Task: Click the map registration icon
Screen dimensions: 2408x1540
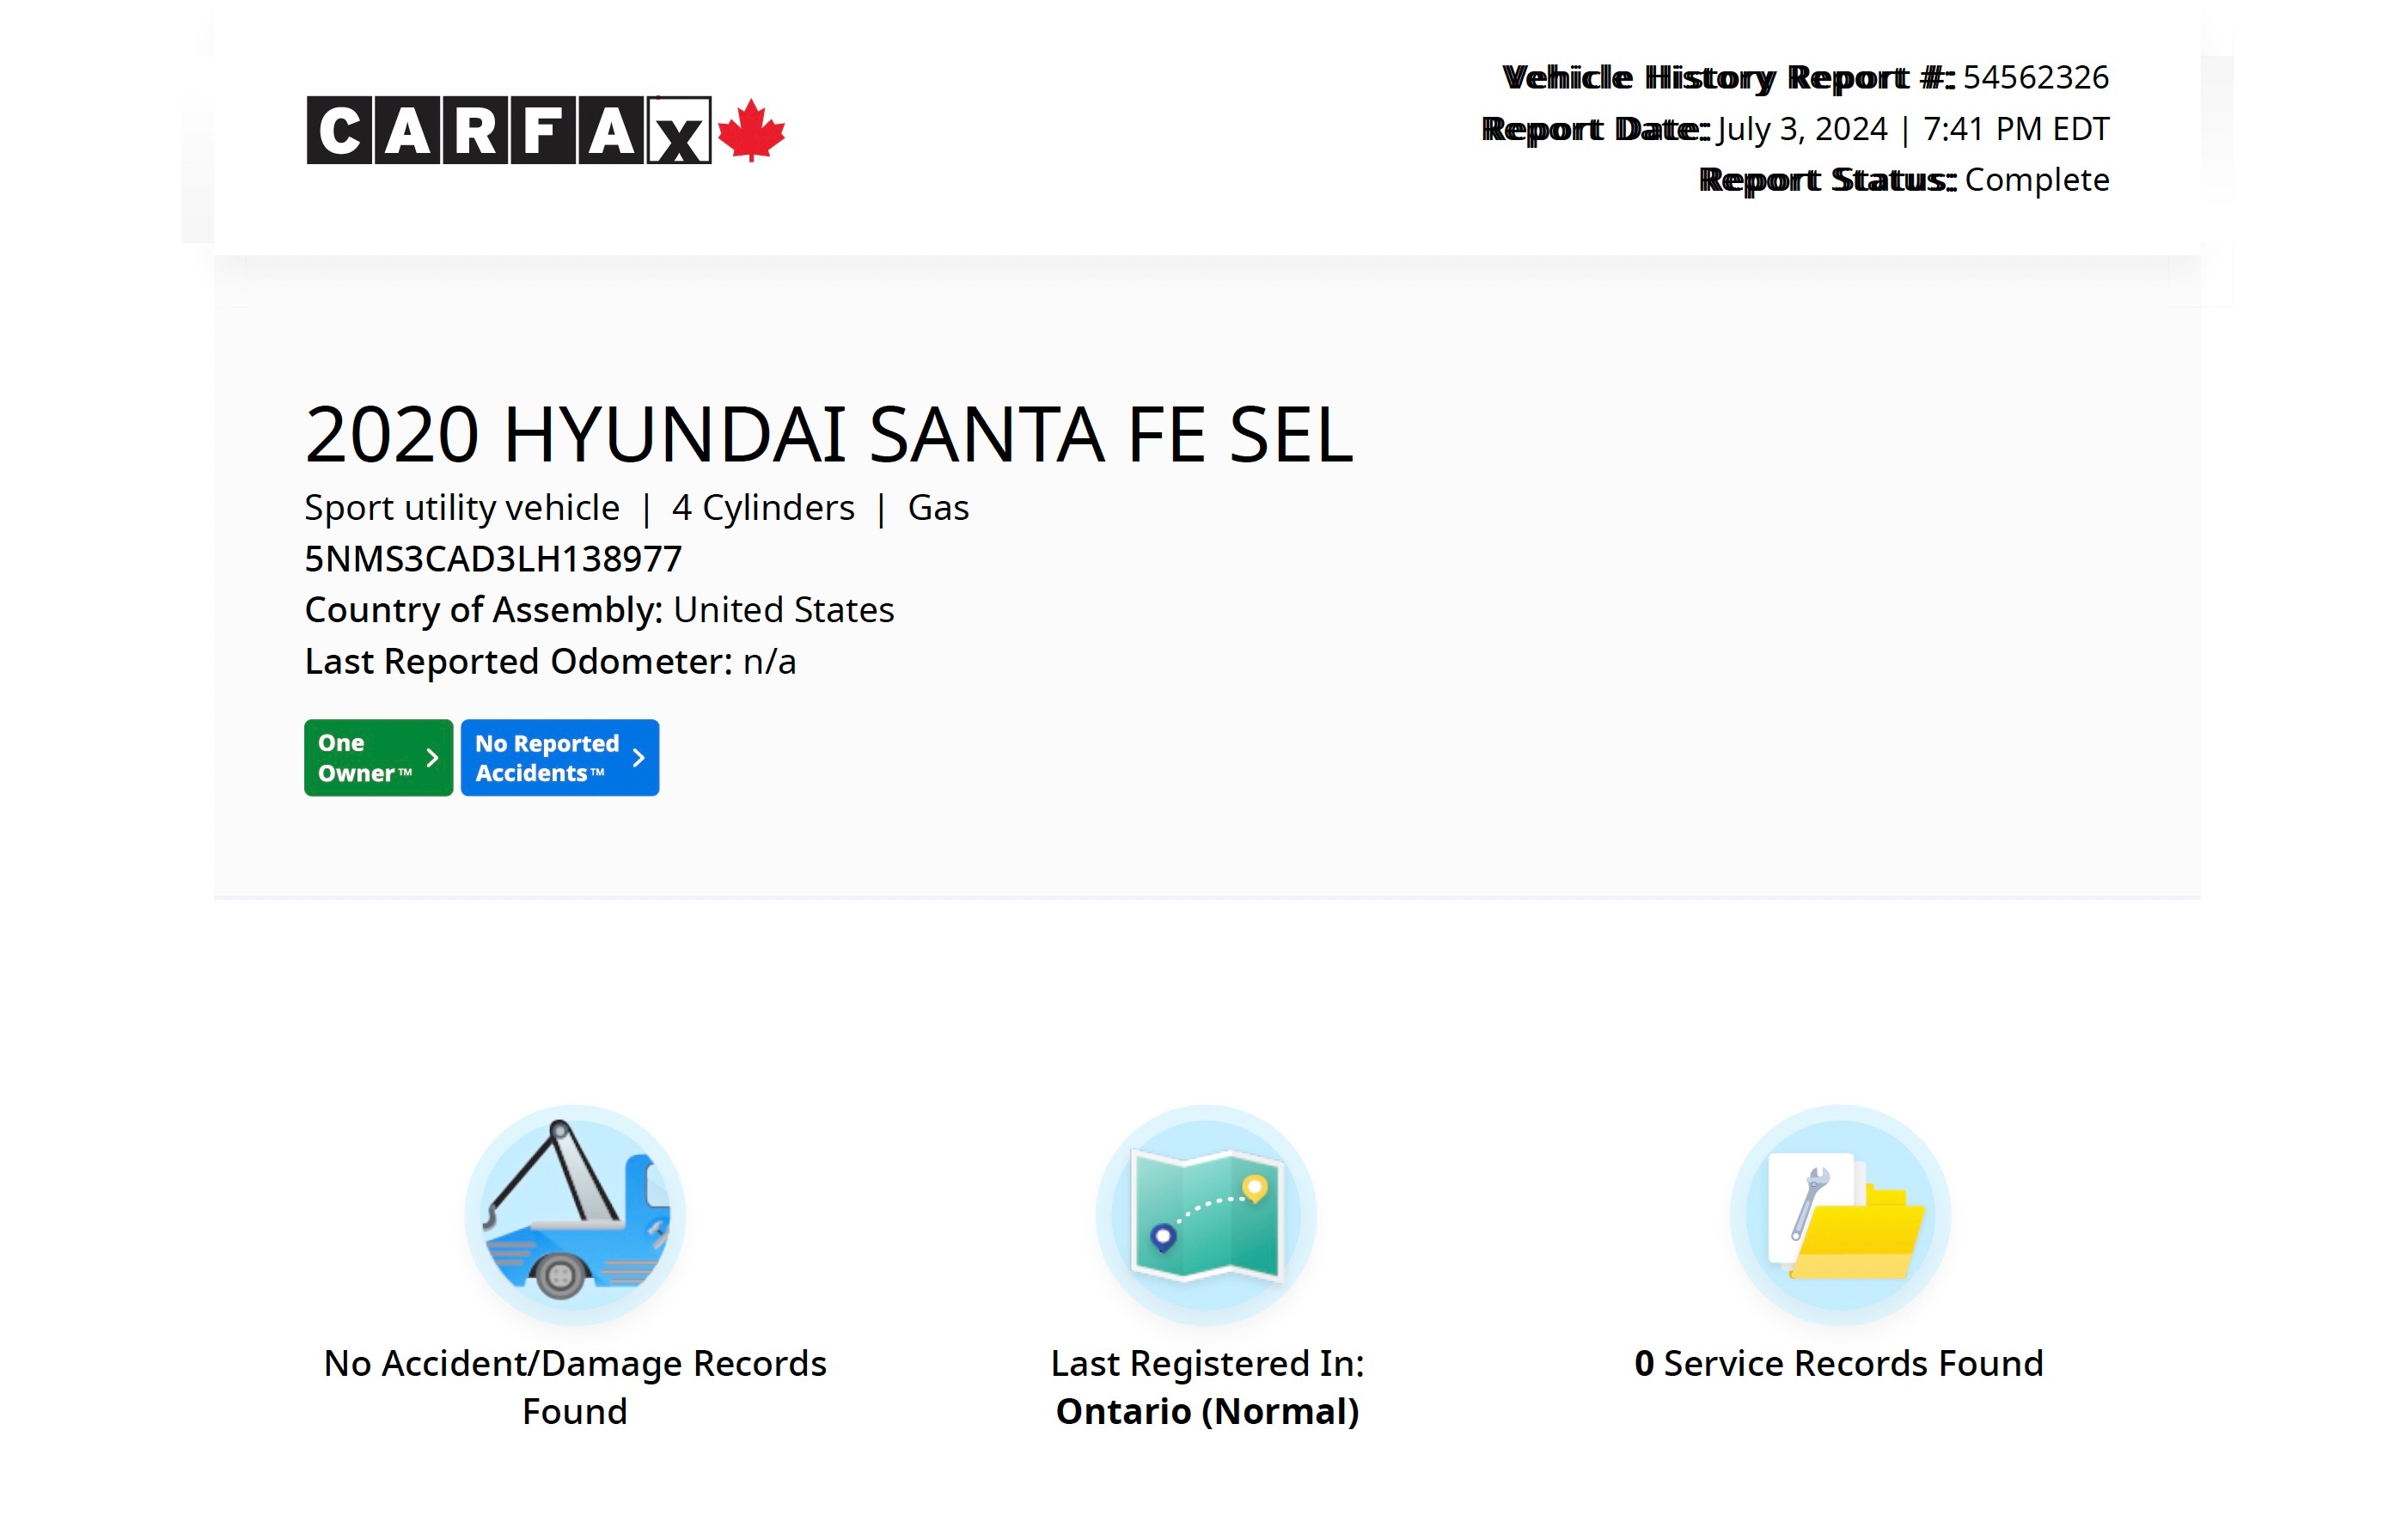Action: (1206, 1215)
